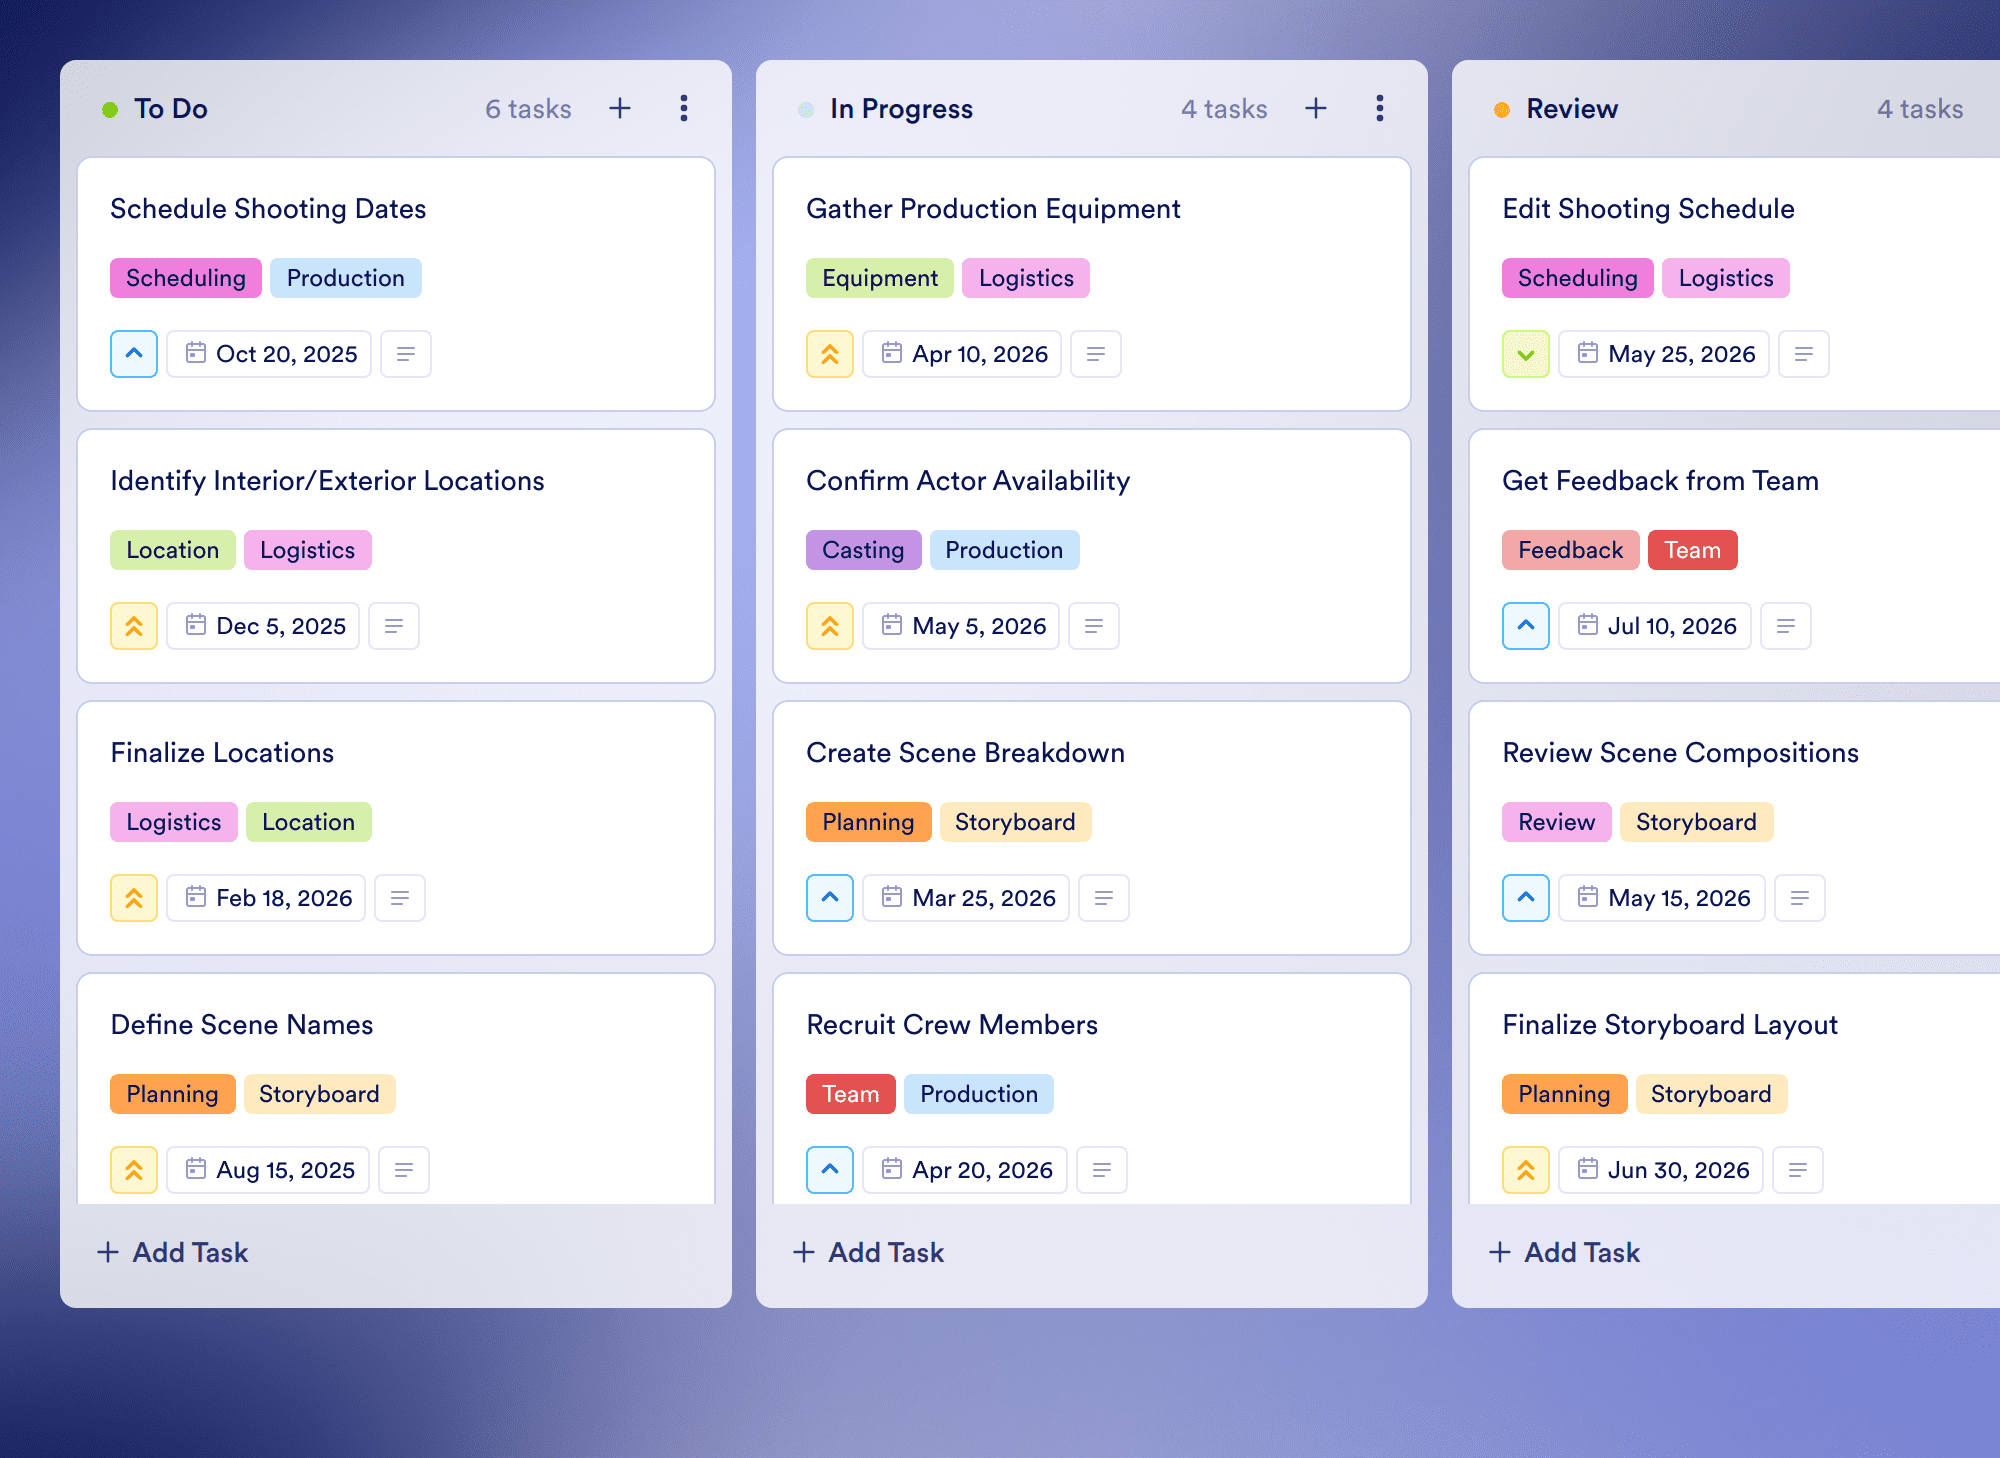
Task: Change priority of Create Scene Breakdown
Action: 830,898
